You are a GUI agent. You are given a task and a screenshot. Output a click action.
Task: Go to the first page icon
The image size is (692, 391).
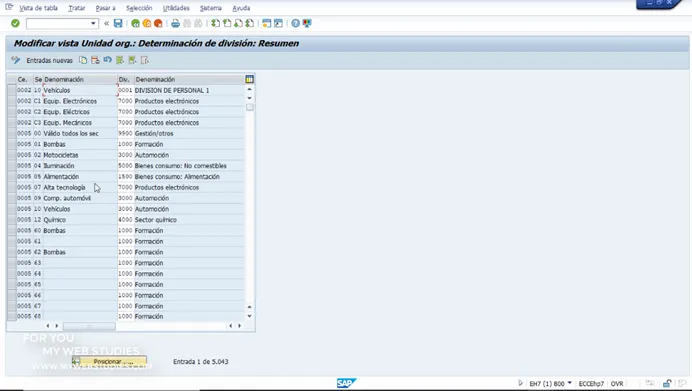pyautogui.click(x=215, y=23)
